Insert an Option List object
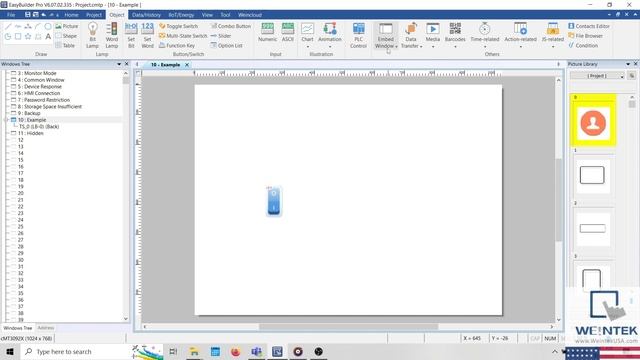The image size is (640, 360). coord(227,46)
